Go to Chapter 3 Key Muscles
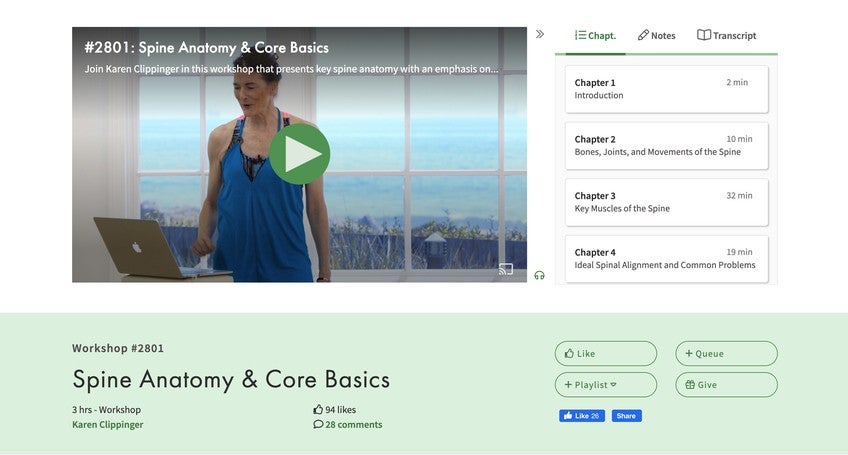848x455 pixels. [666, 202]
